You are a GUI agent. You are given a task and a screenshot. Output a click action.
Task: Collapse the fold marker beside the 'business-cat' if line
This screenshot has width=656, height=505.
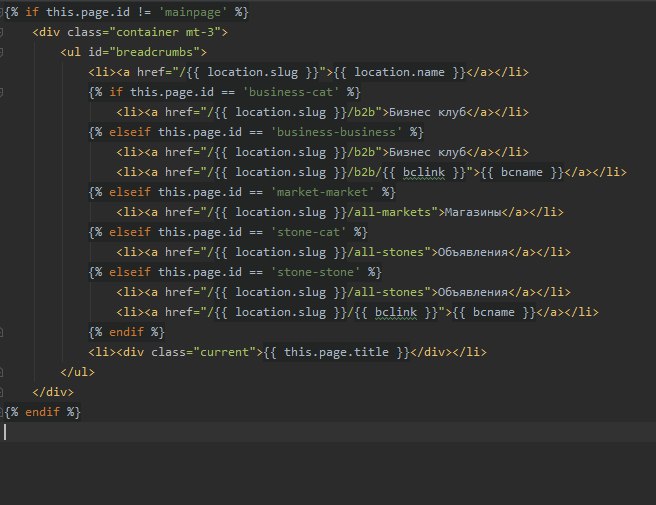(x=1, y=92)
